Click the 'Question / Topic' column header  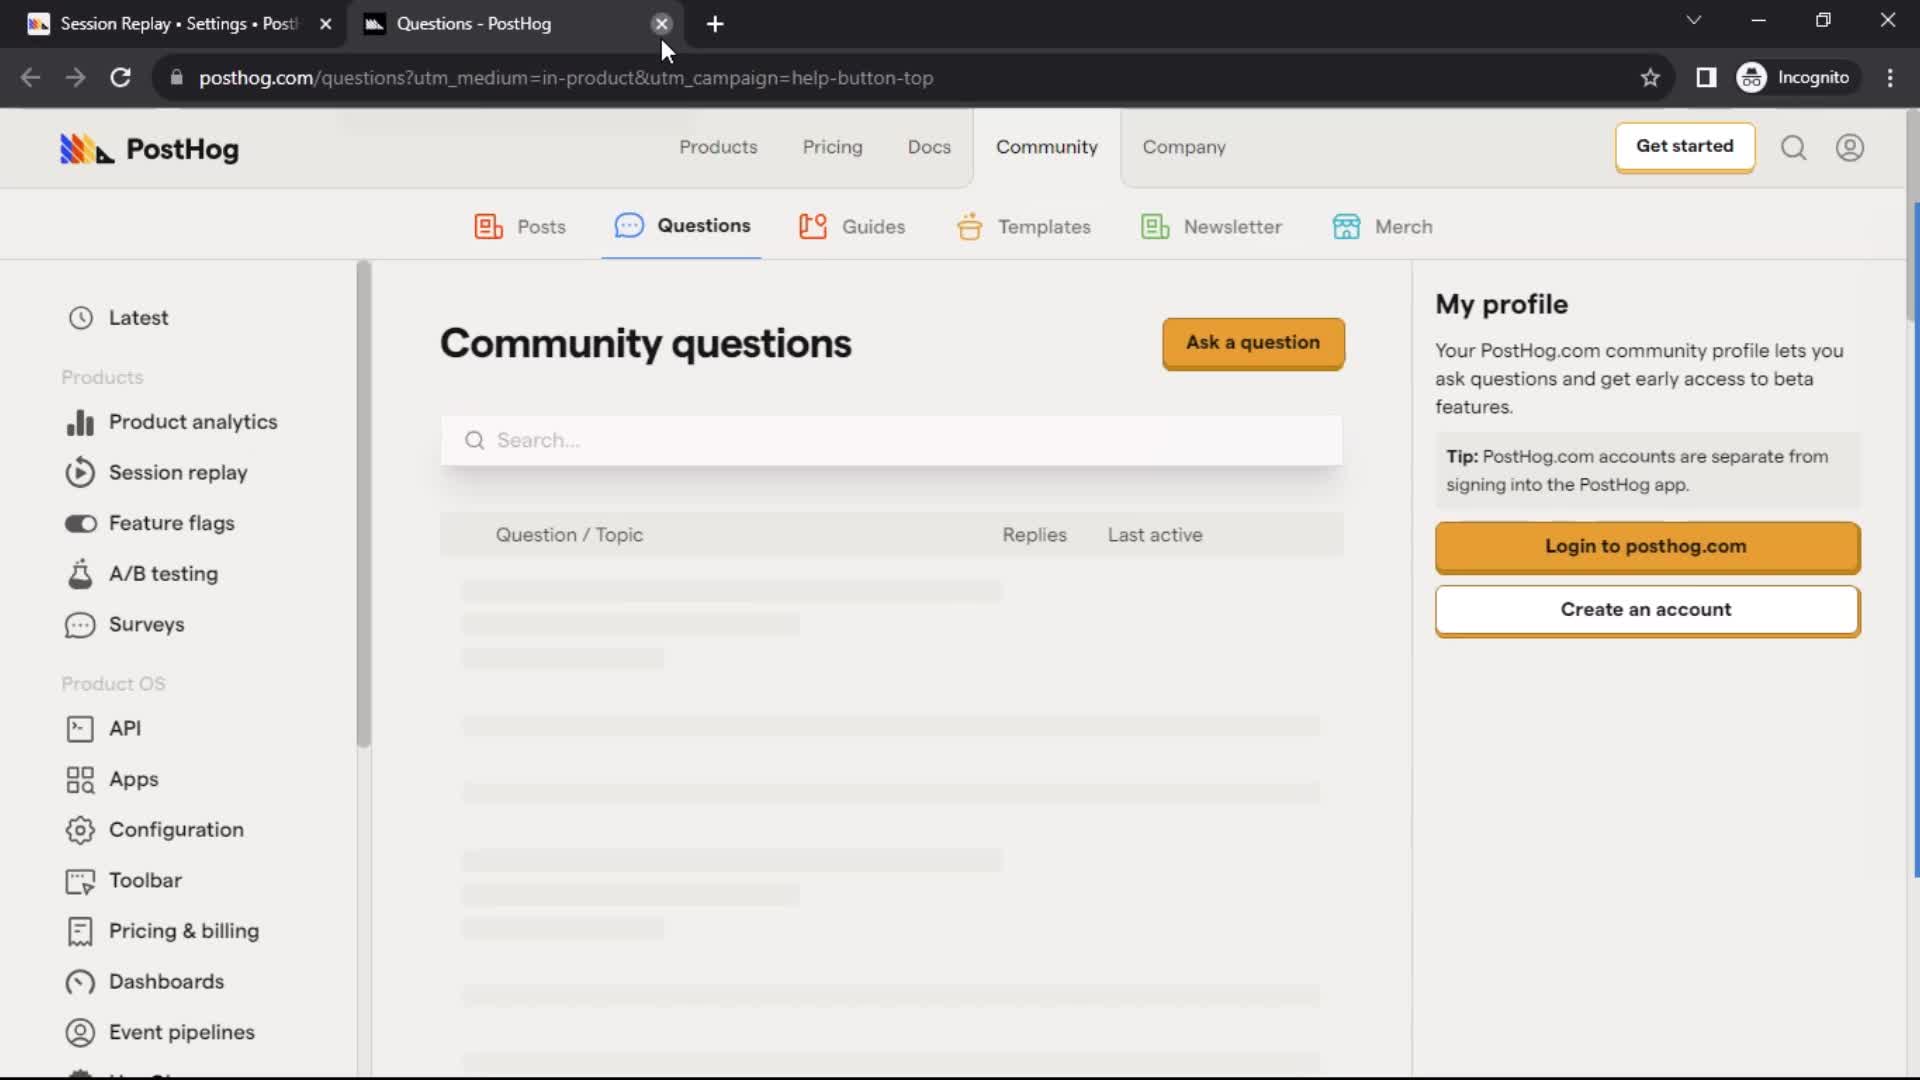[569, 535]
